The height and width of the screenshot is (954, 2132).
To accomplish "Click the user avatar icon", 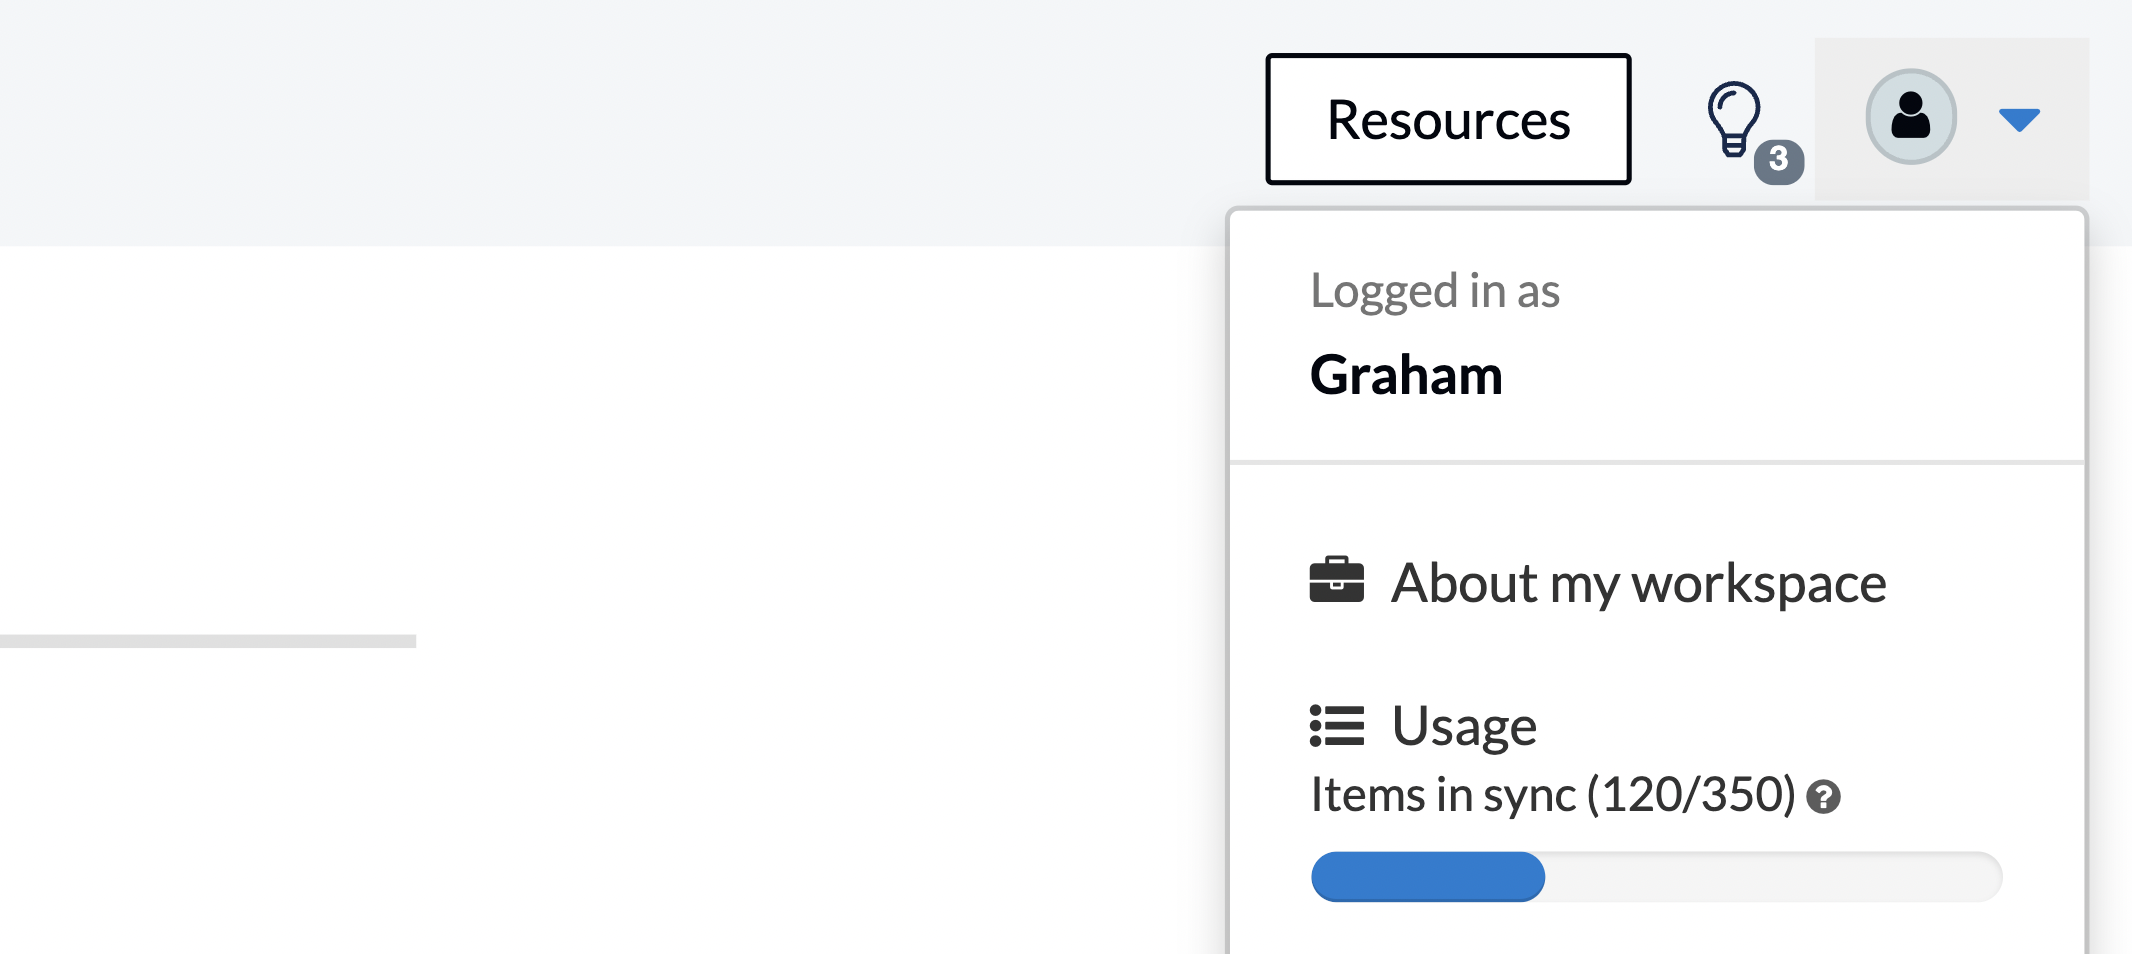I will click(x=1910, y=117).
